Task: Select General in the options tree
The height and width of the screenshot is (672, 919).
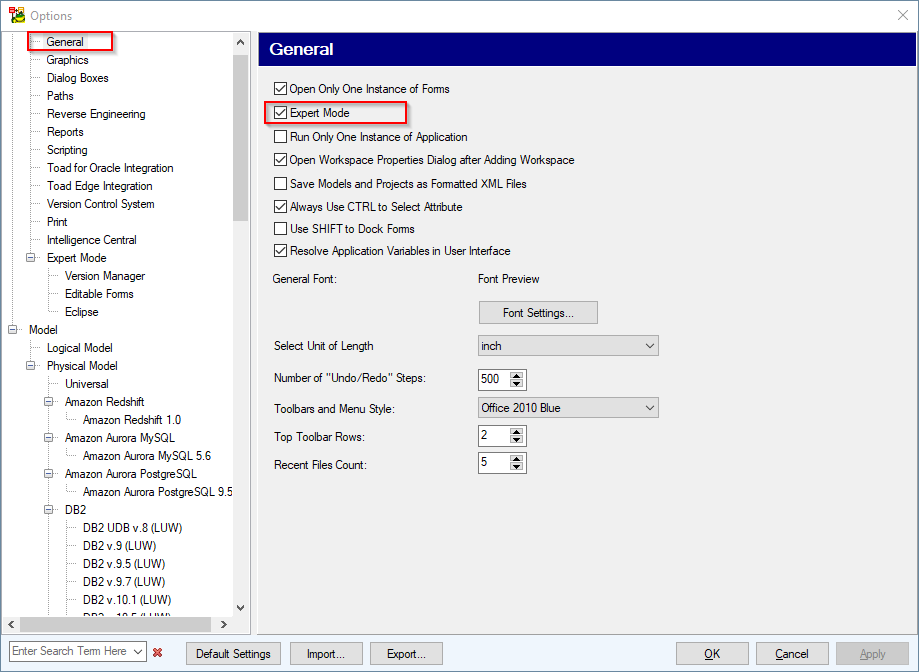Action: (65, 42)
